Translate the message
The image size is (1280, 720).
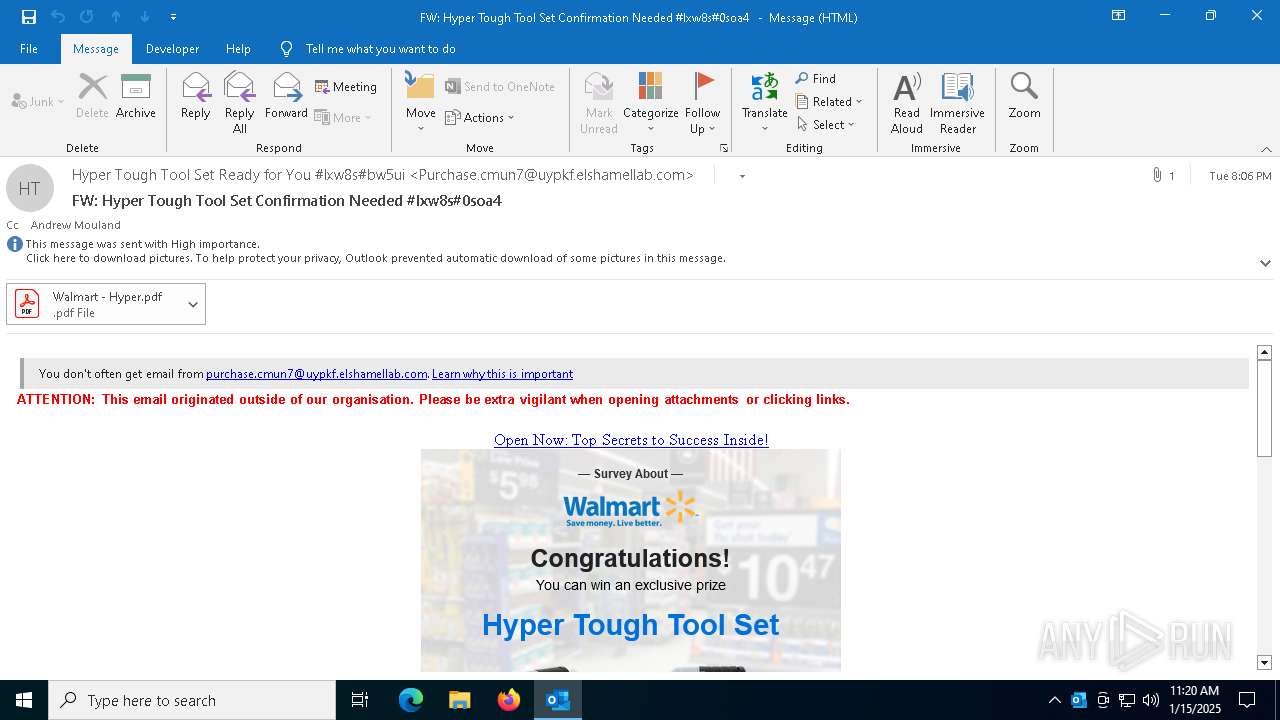765,102
